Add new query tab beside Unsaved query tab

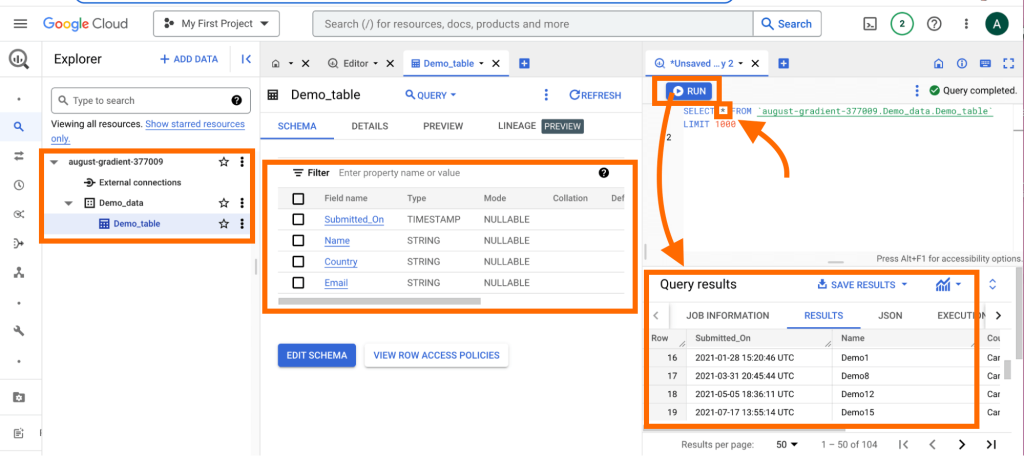click(x=784, y=63)
